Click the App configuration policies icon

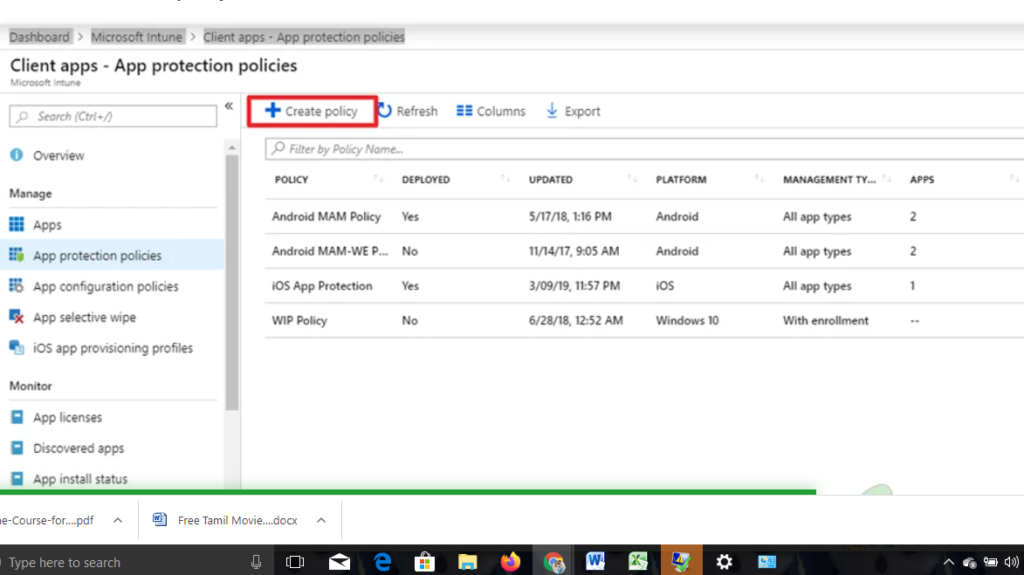click(x=16, y=286)
